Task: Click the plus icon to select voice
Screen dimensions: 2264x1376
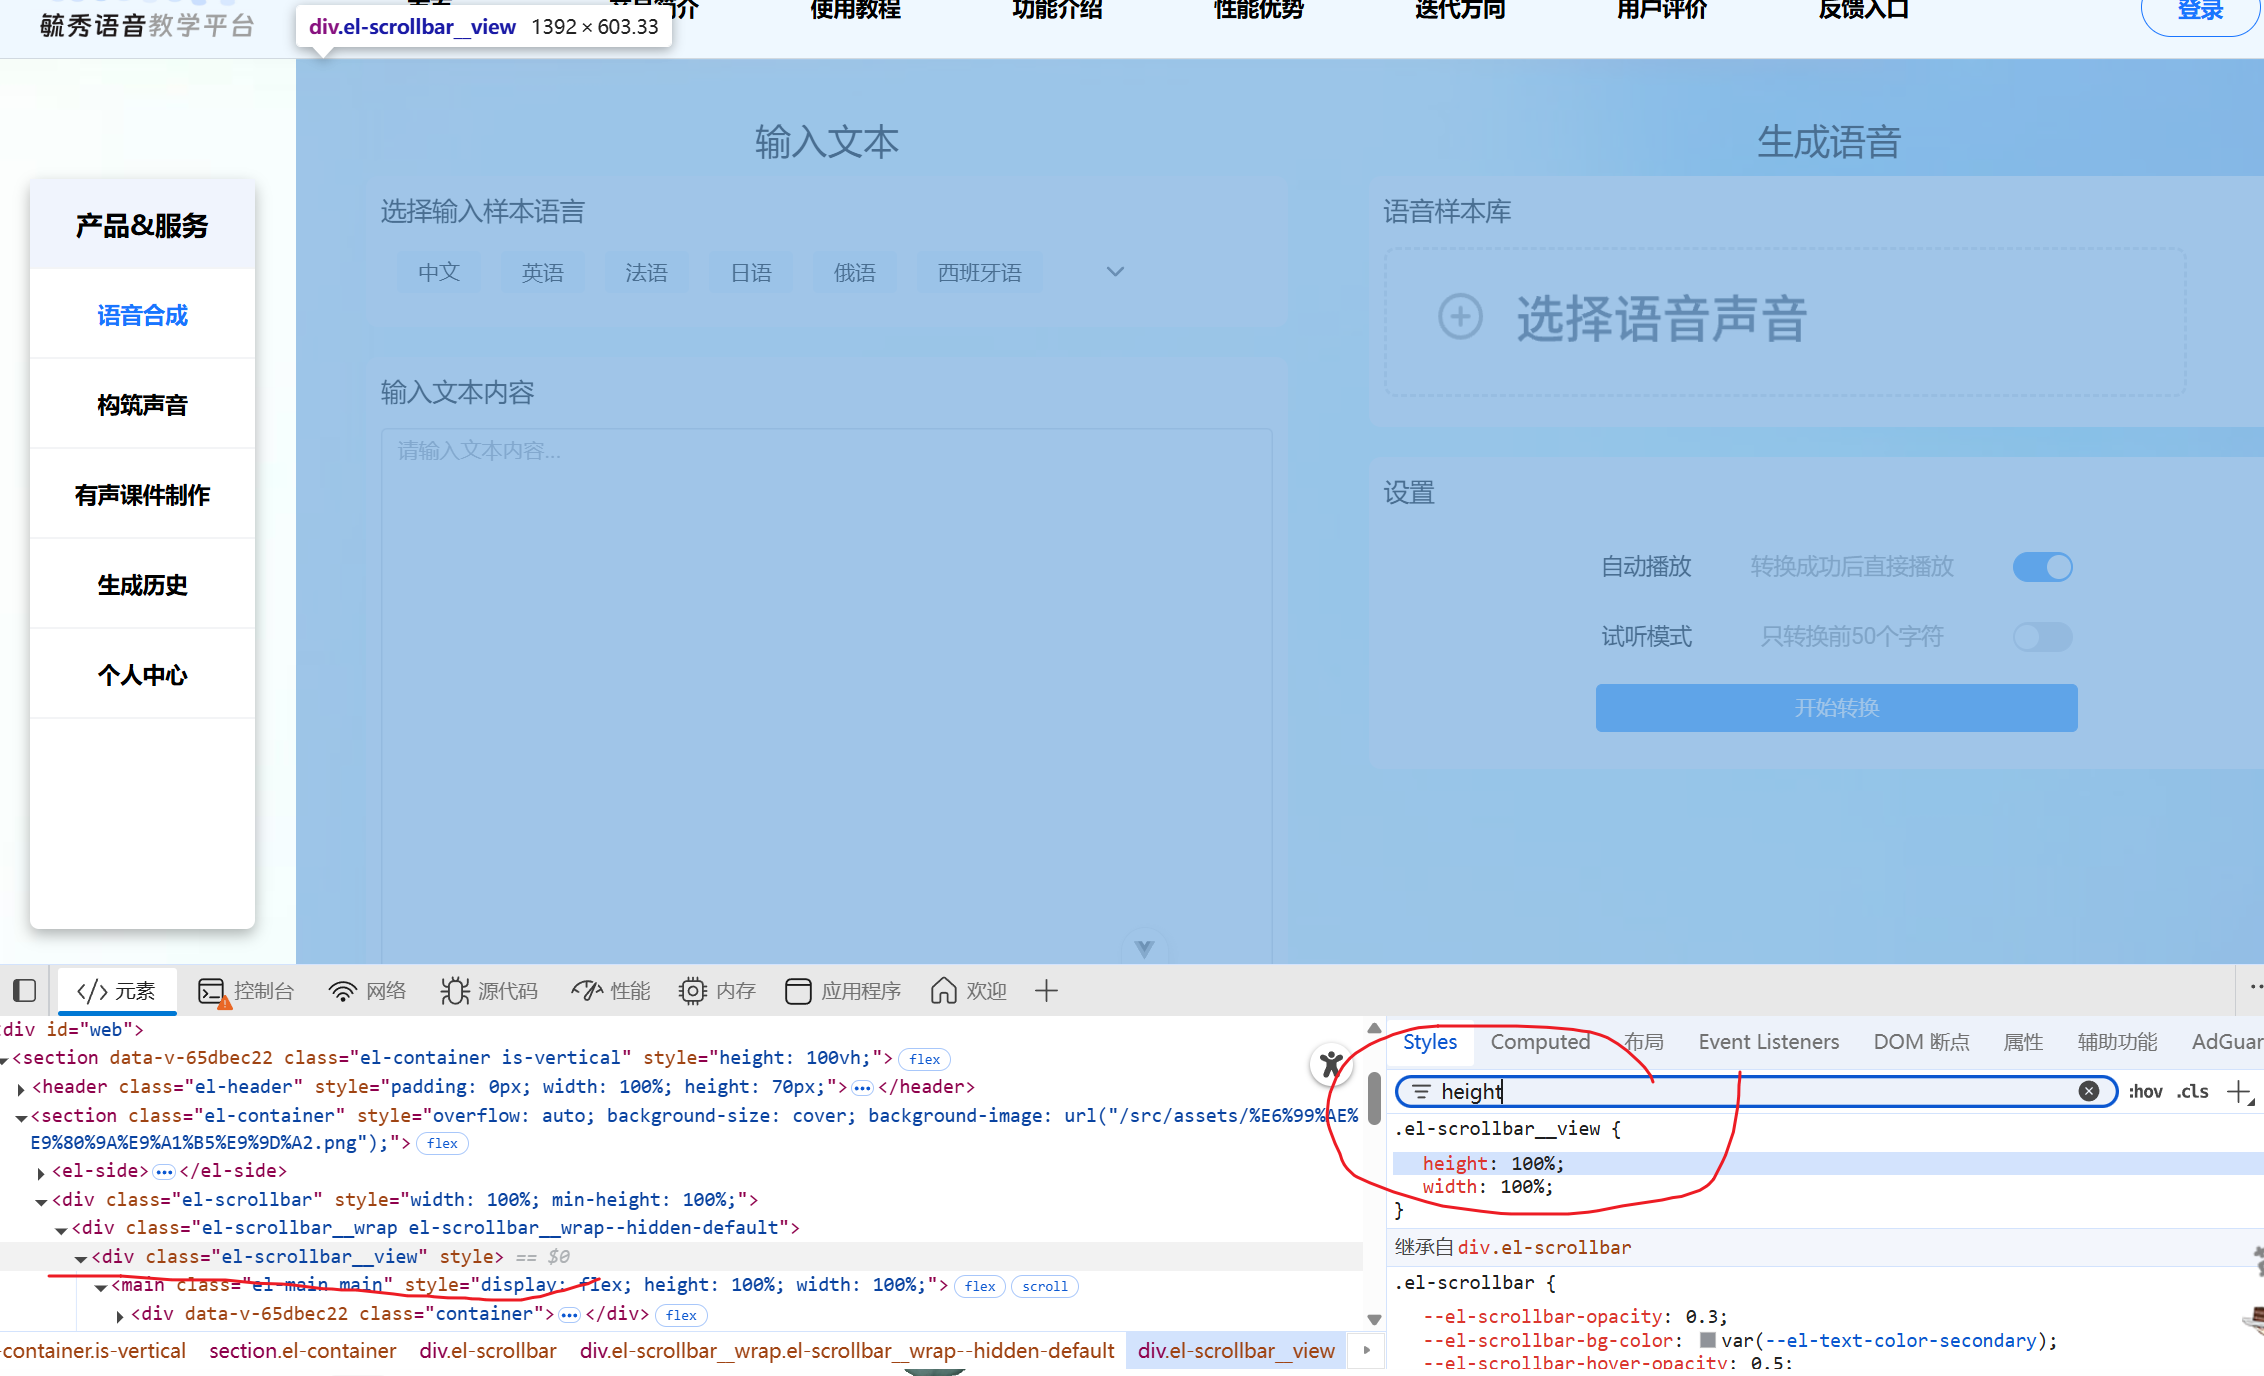Action: (1460, 317)
